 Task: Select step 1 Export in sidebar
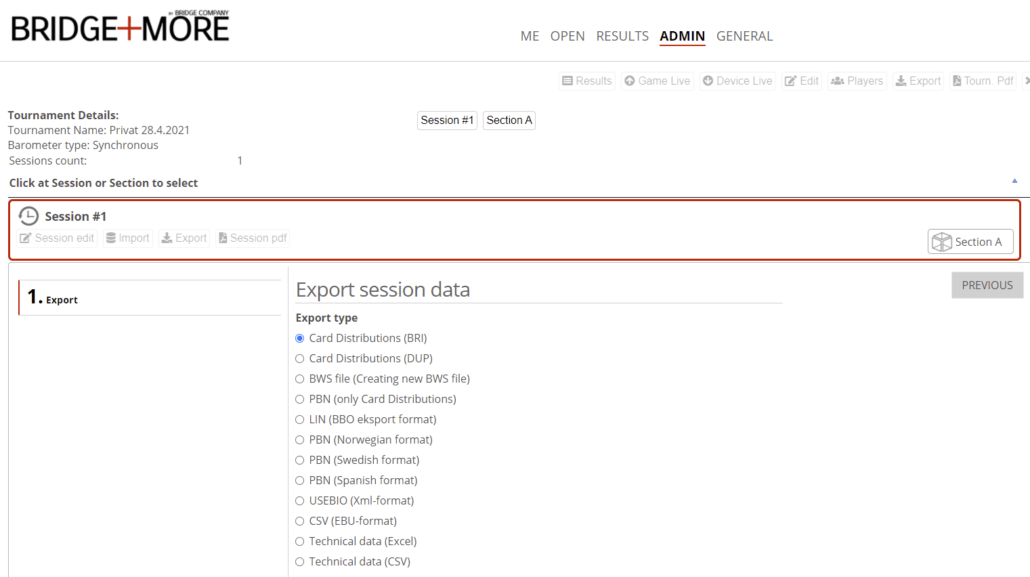click(61, 298)
